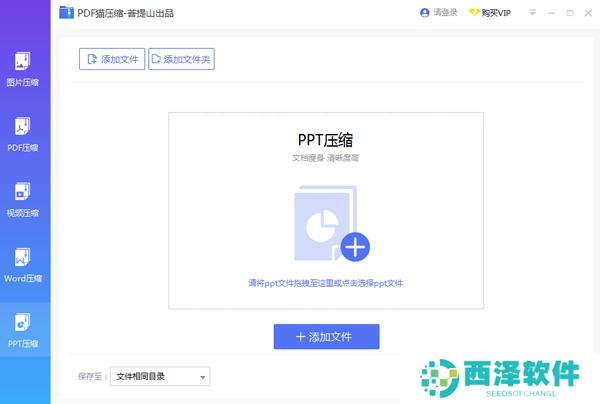Click the user avatar icon
The image size is (600, 404).
click(425, 13)
